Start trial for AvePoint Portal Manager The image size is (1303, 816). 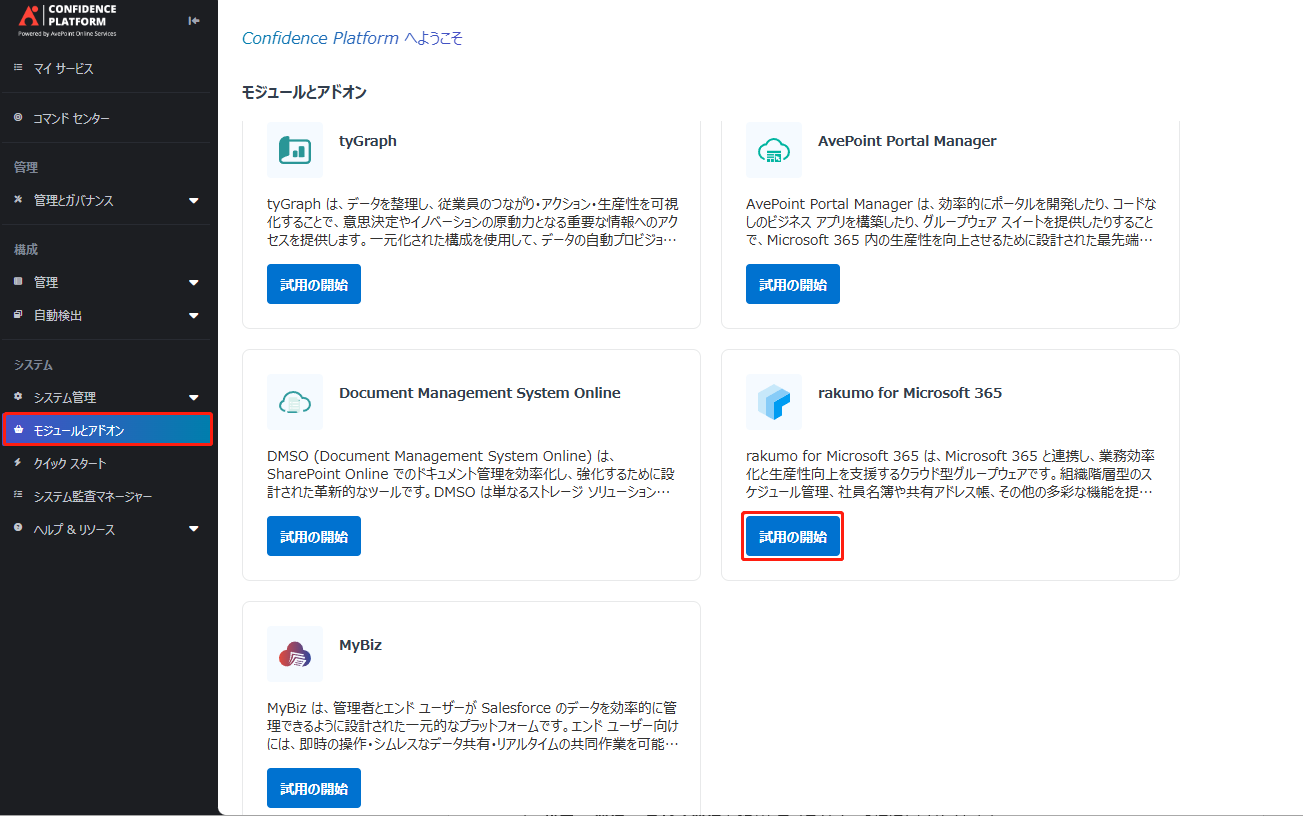793,284
